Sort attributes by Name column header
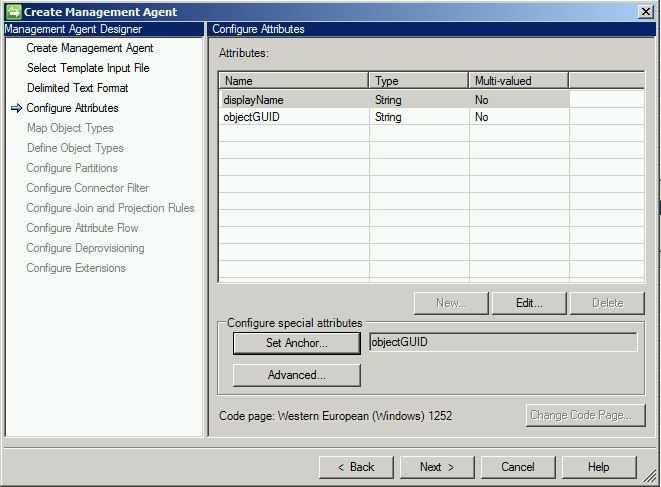Viewport: 661px width, 487px height. [x=293, y=81]
